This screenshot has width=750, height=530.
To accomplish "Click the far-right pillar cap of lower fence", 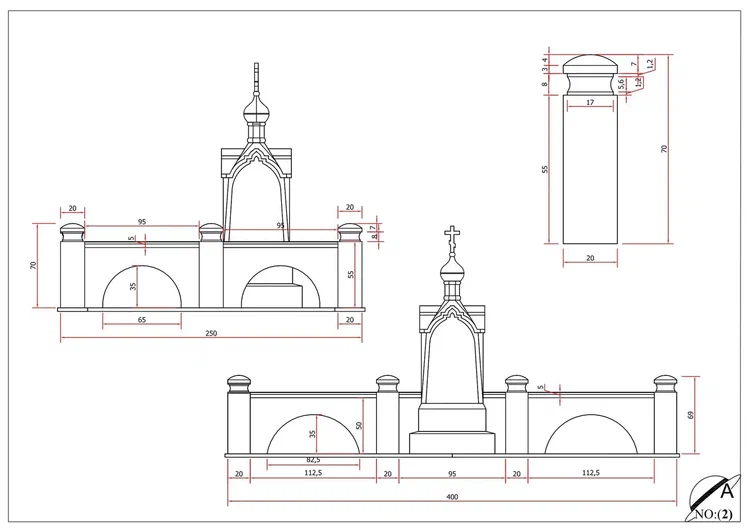I will (x=664, y=383).
